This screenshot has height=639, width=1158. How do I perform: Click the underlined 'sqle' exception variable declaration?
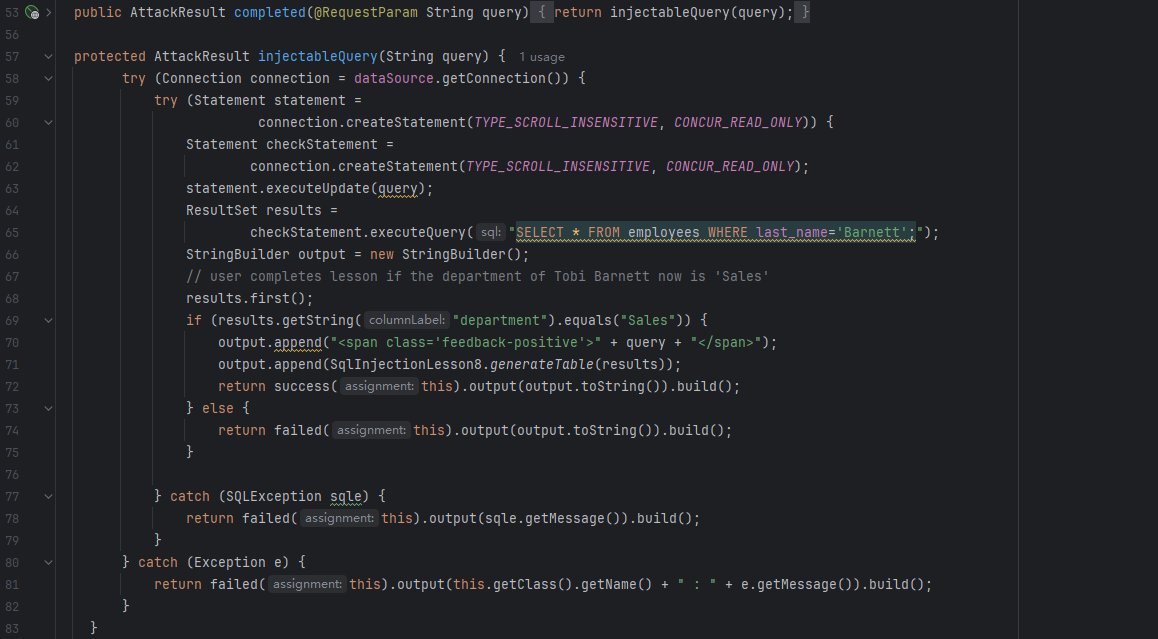click(346, 496)
